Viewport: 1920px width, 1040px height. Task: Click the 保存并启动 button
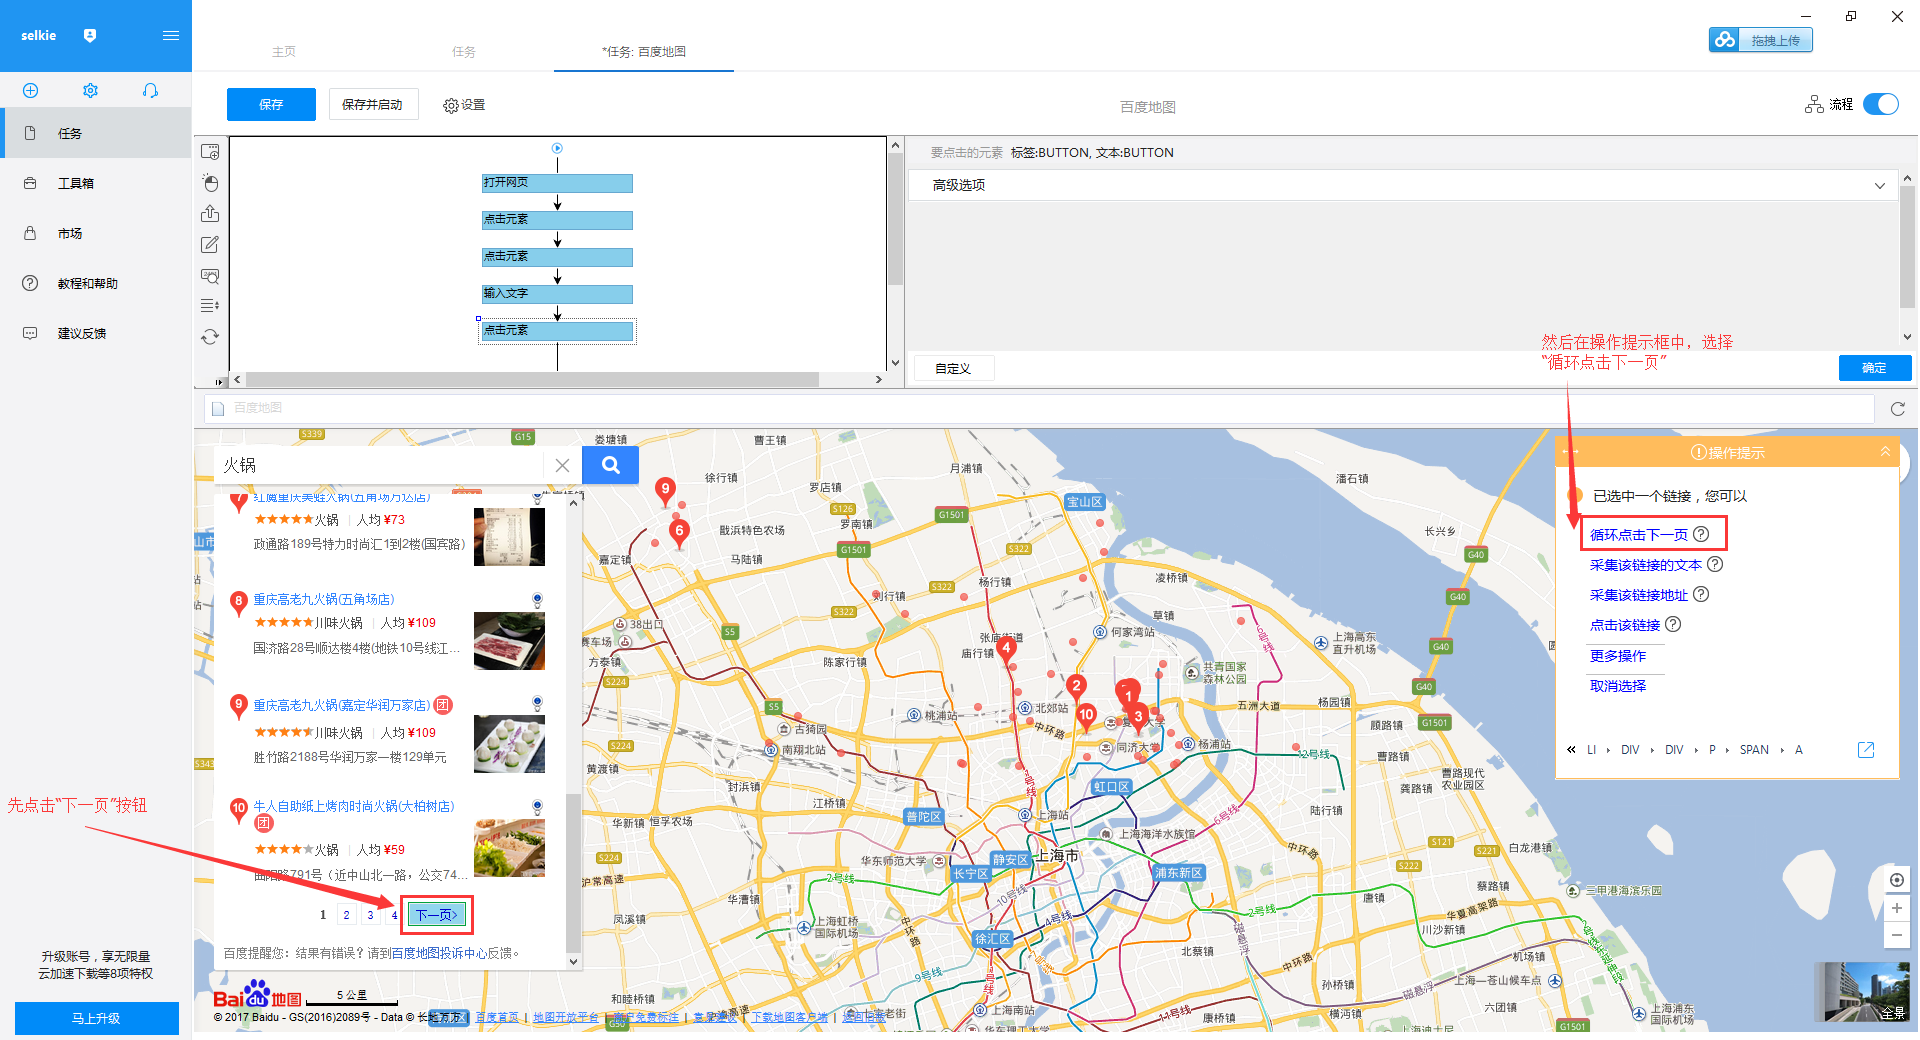(372, 104)
